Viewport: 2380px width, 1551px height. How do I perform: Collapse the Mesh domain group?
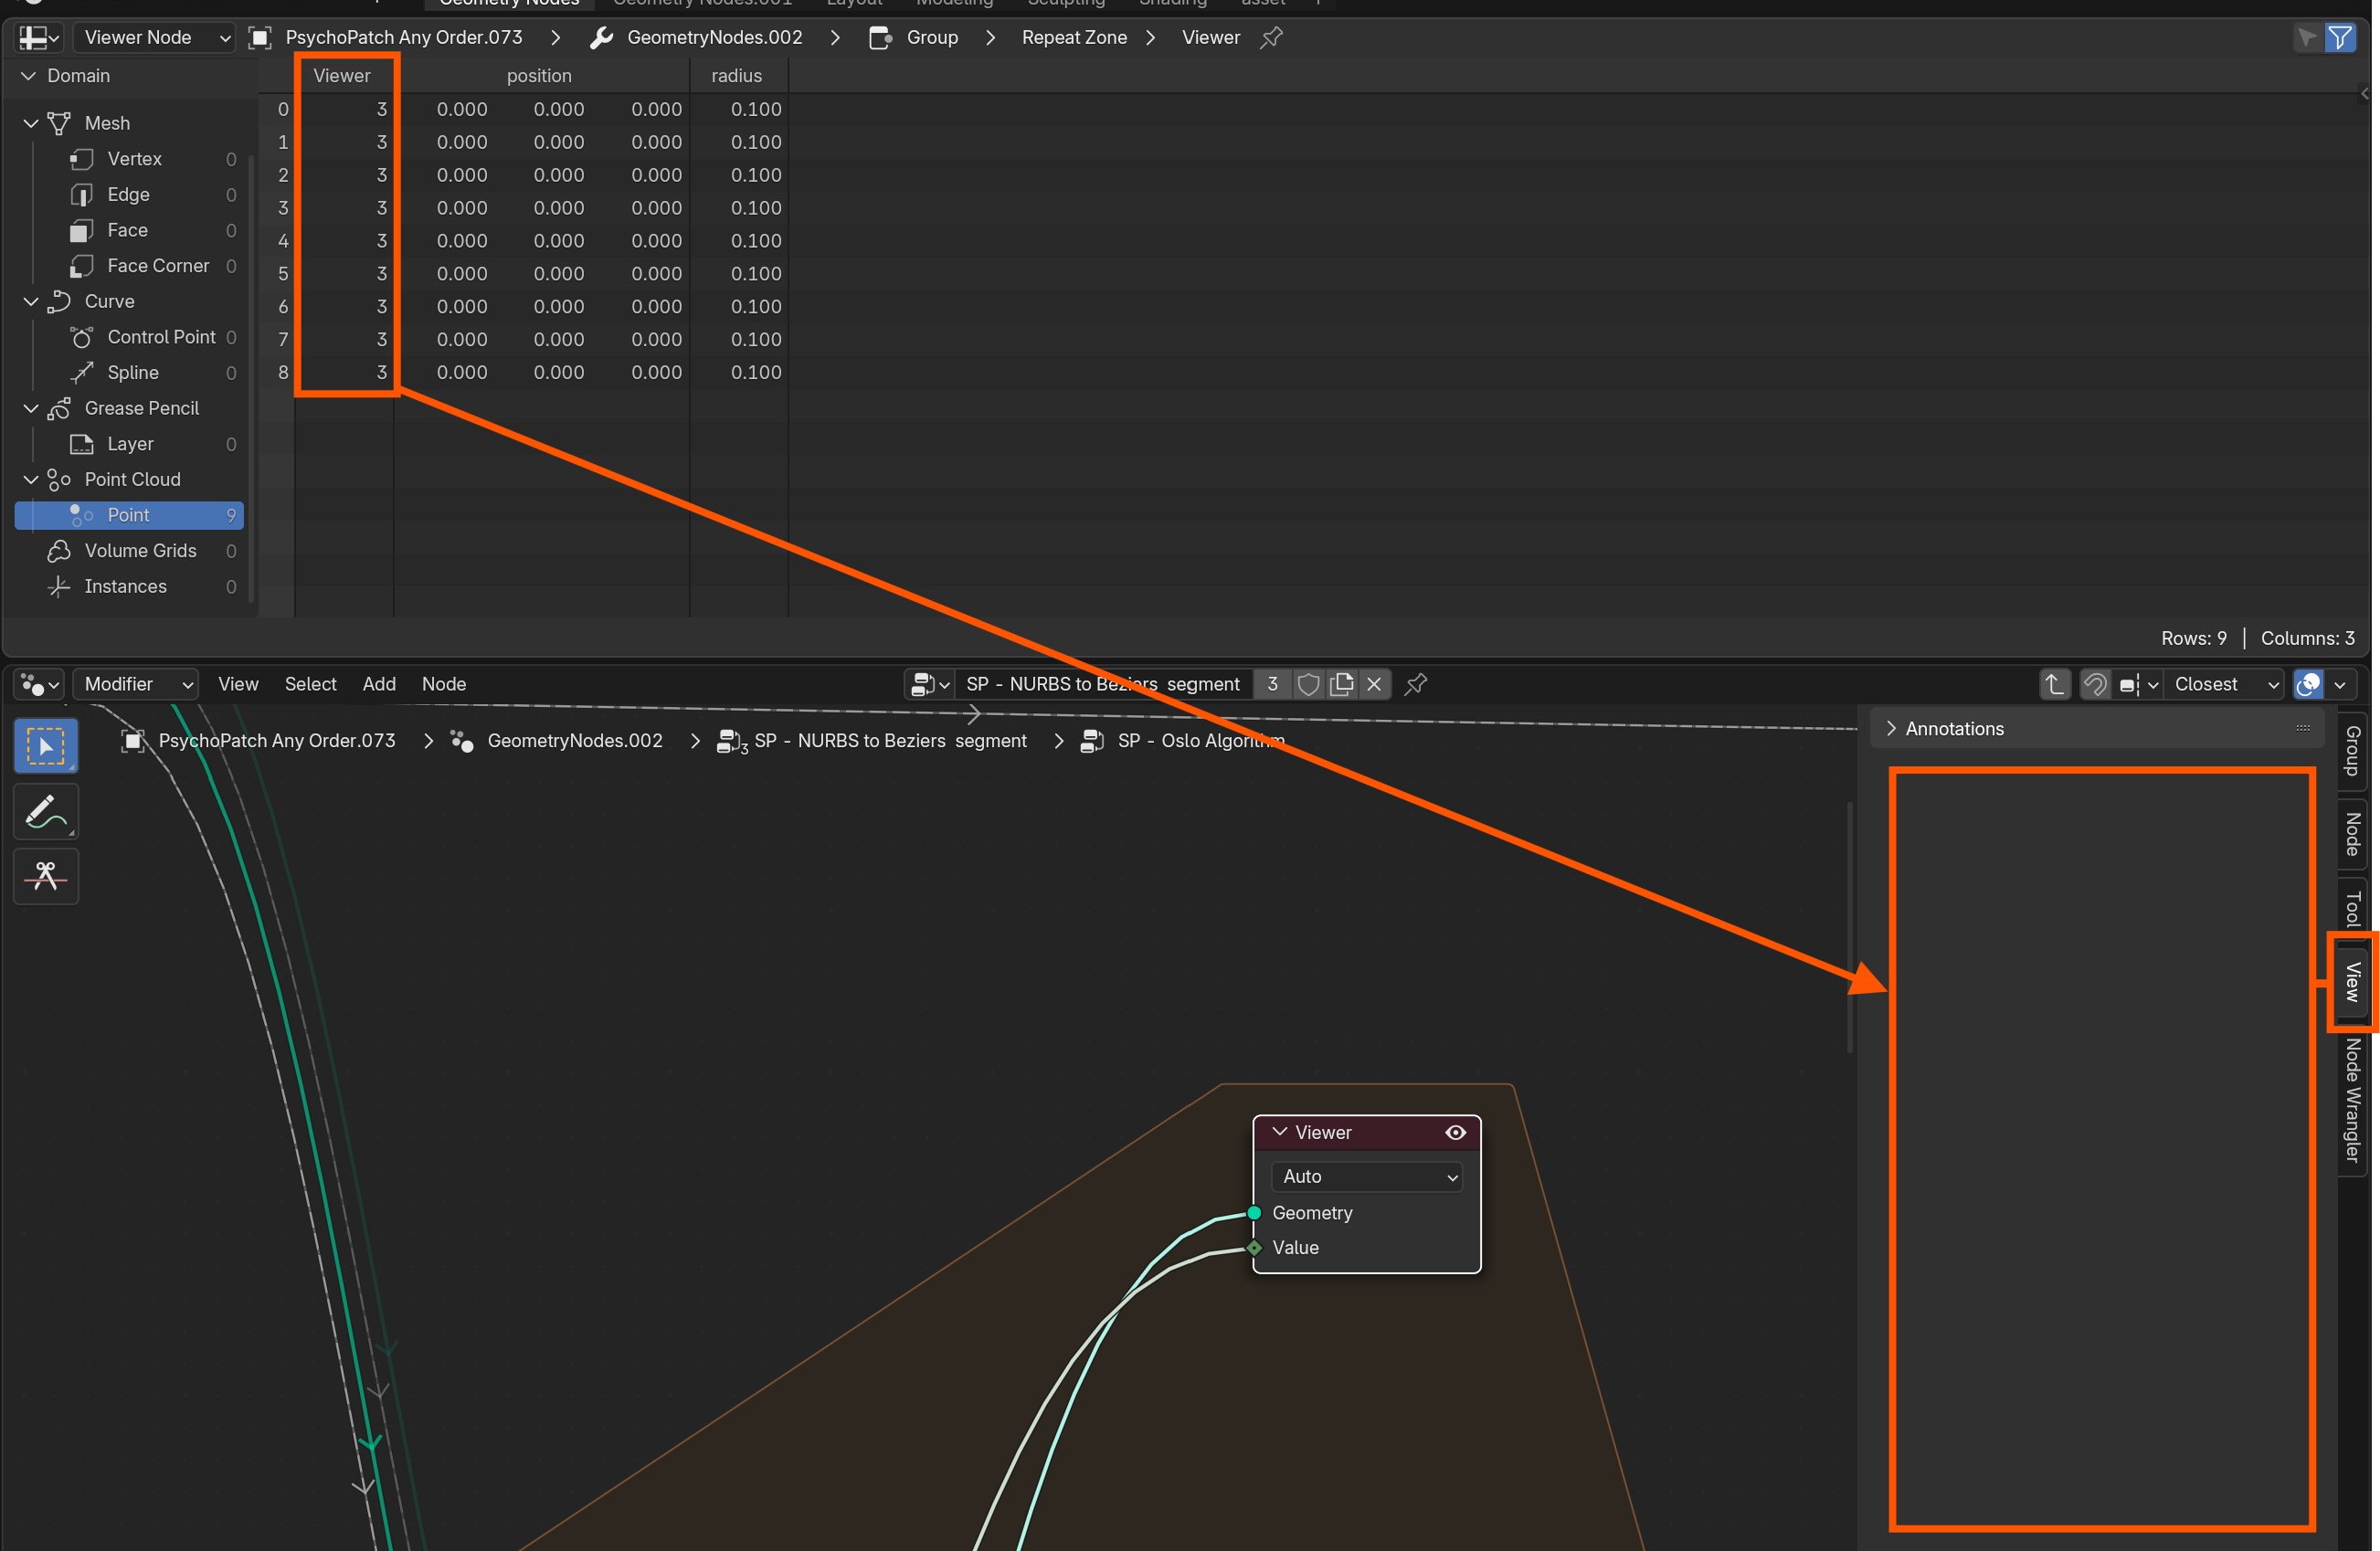click(30, 123)
